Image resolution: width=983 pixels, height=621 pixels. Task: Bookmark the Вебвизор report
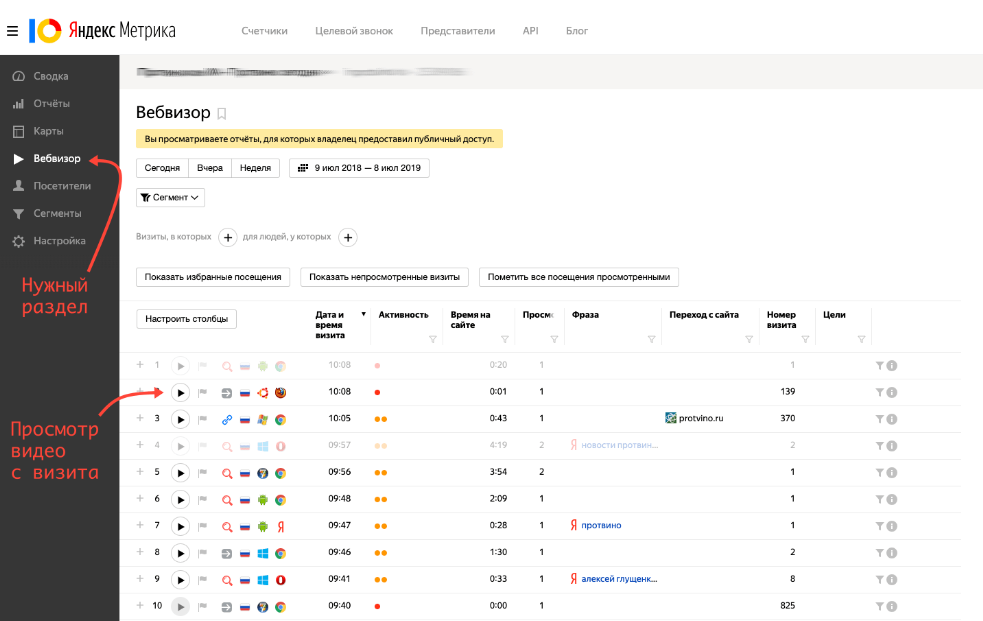click(221, 113)
